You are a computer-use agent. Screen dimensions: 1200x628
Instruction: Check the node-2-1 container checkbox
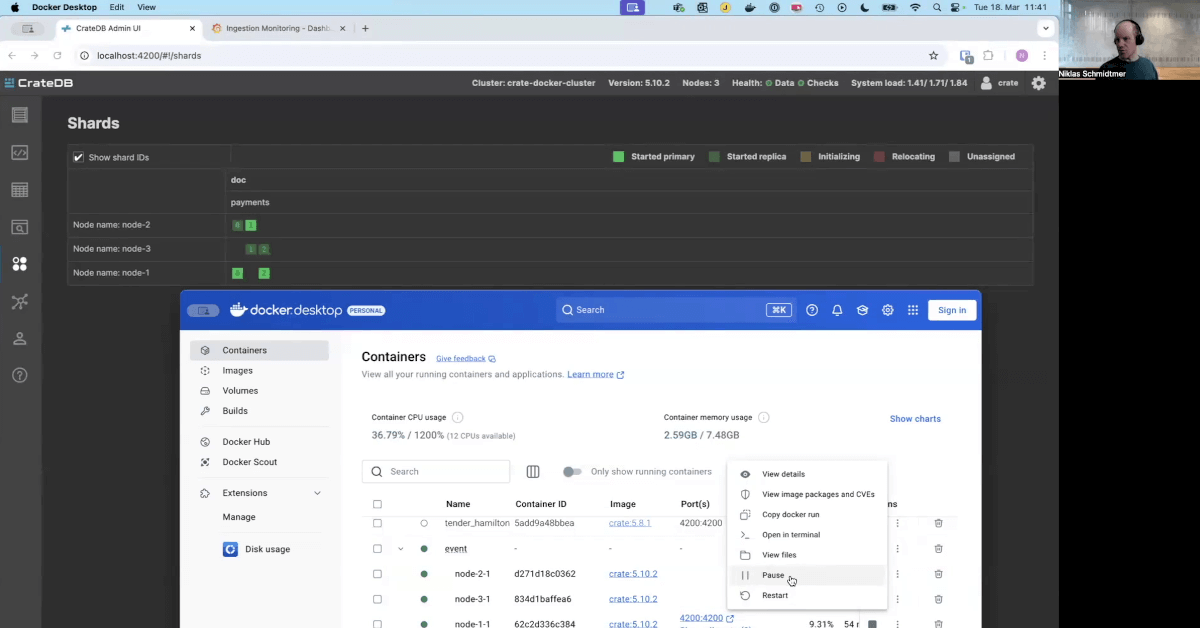pyautogui.click(x=377, y=574)
